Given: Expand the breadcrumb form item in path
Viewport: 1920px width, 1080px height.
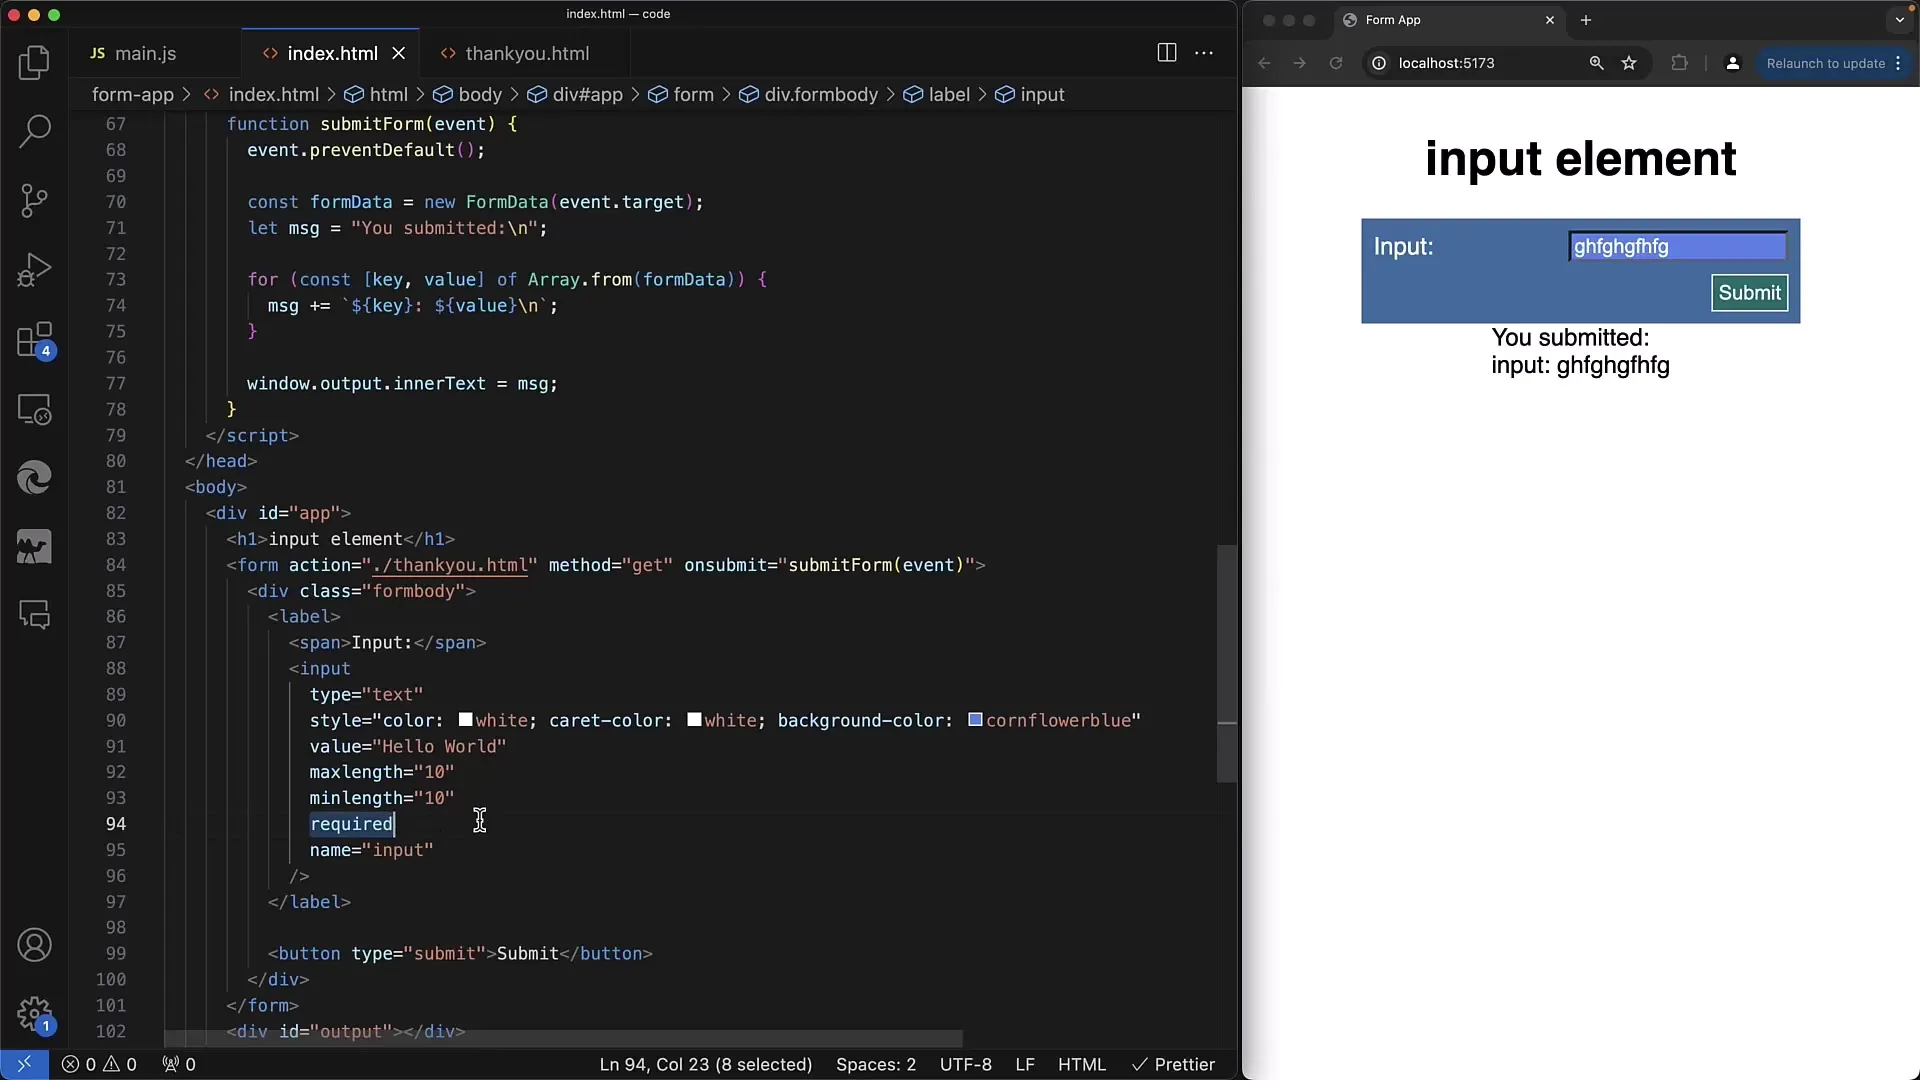Looking at the screenshot, I should coord(692,94).
